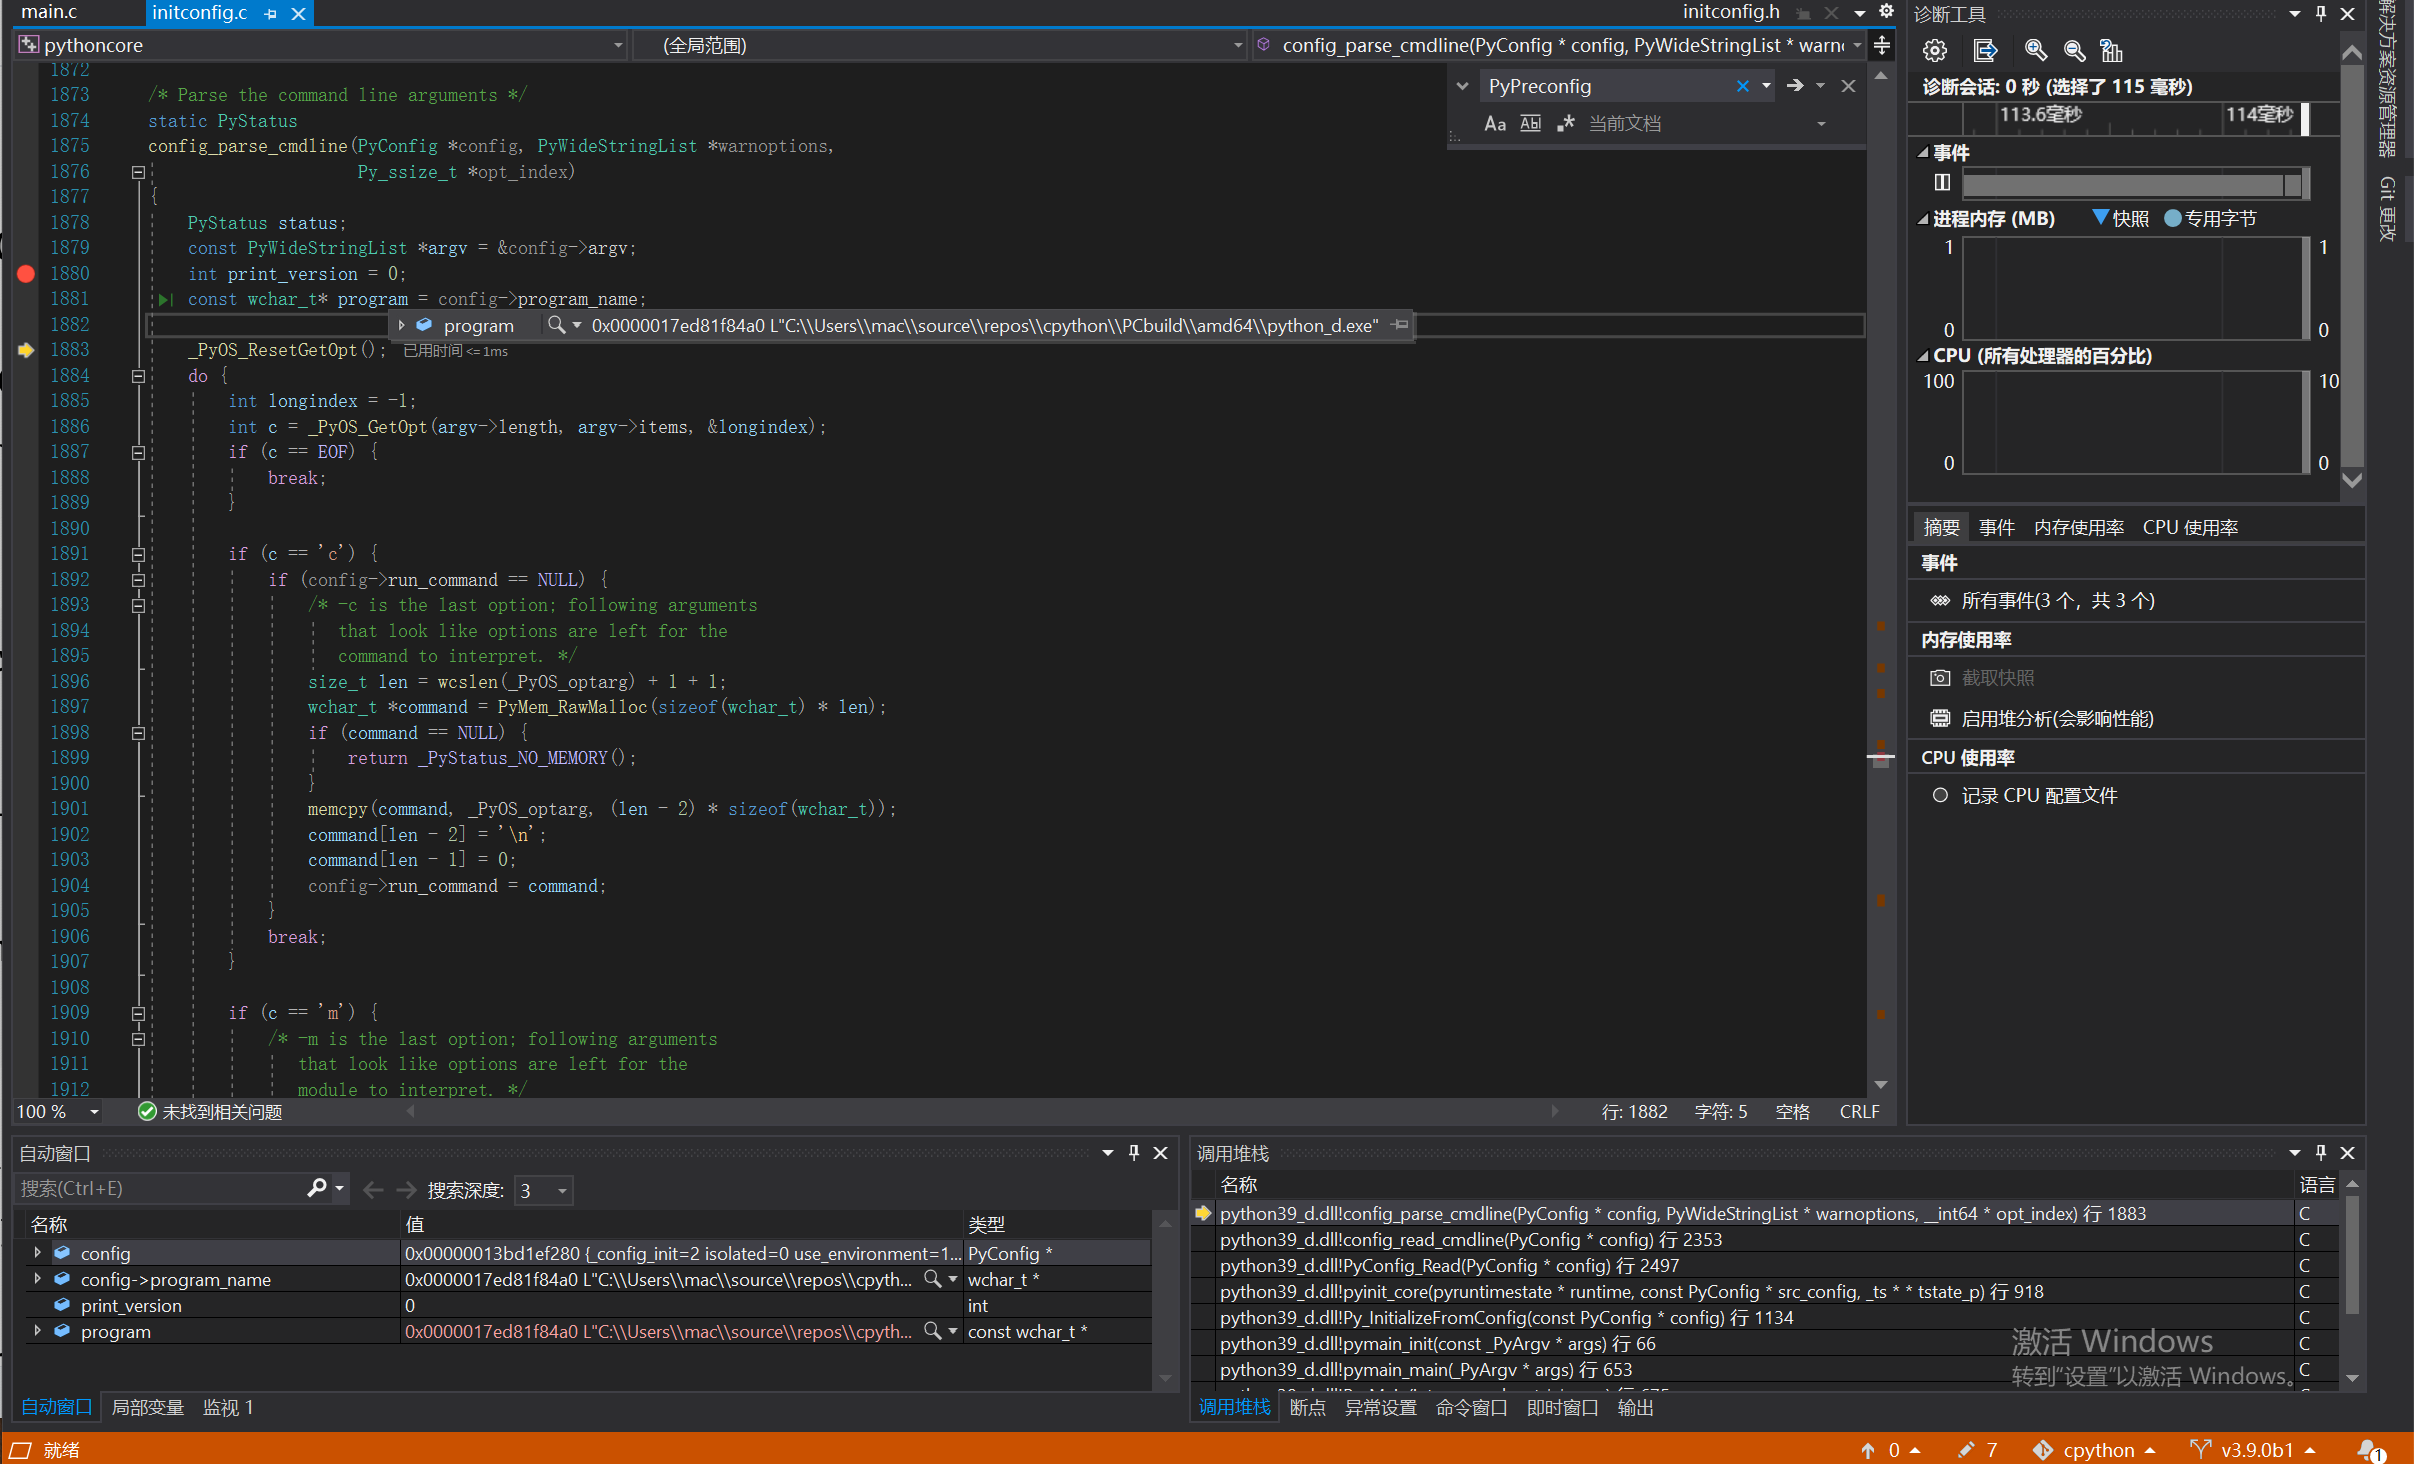Expand program datatip value
This screenshot has width=2414, height=1464.
coord(402,325)
